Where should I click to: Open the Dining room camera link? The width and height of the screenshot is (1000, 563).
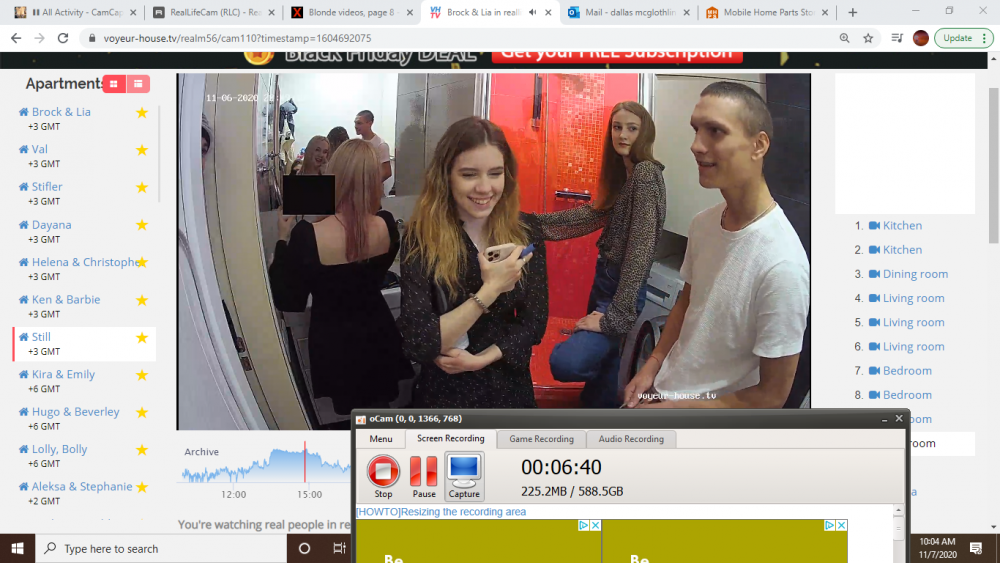(915, 274)
